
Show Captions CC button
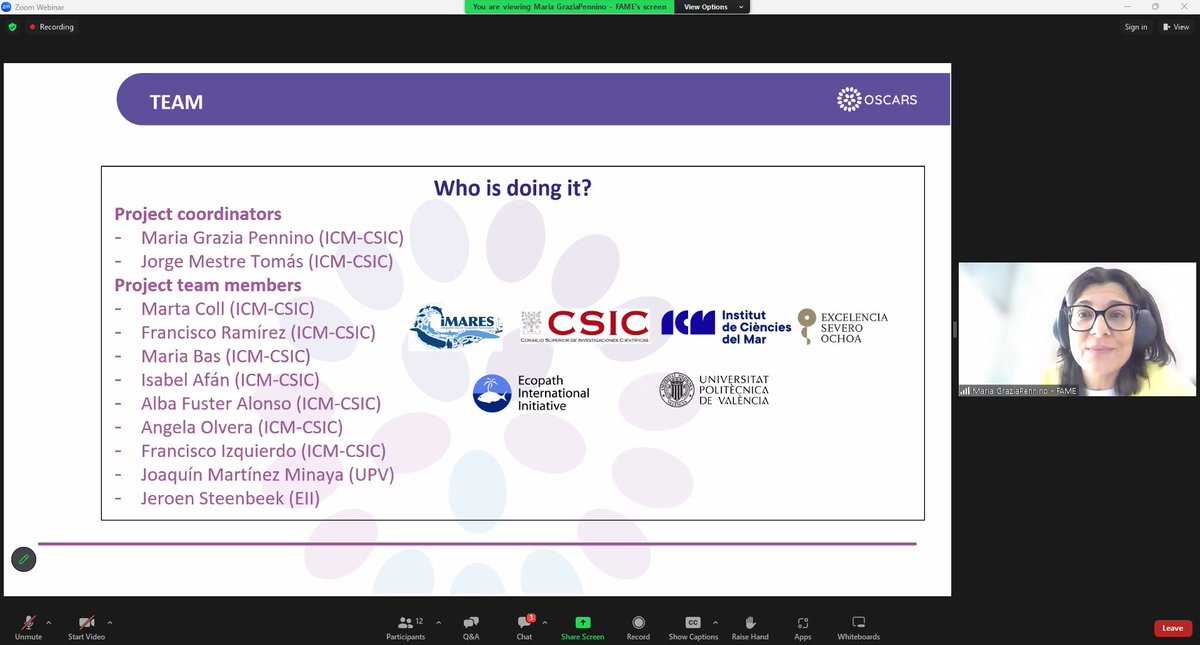point(693,627)
